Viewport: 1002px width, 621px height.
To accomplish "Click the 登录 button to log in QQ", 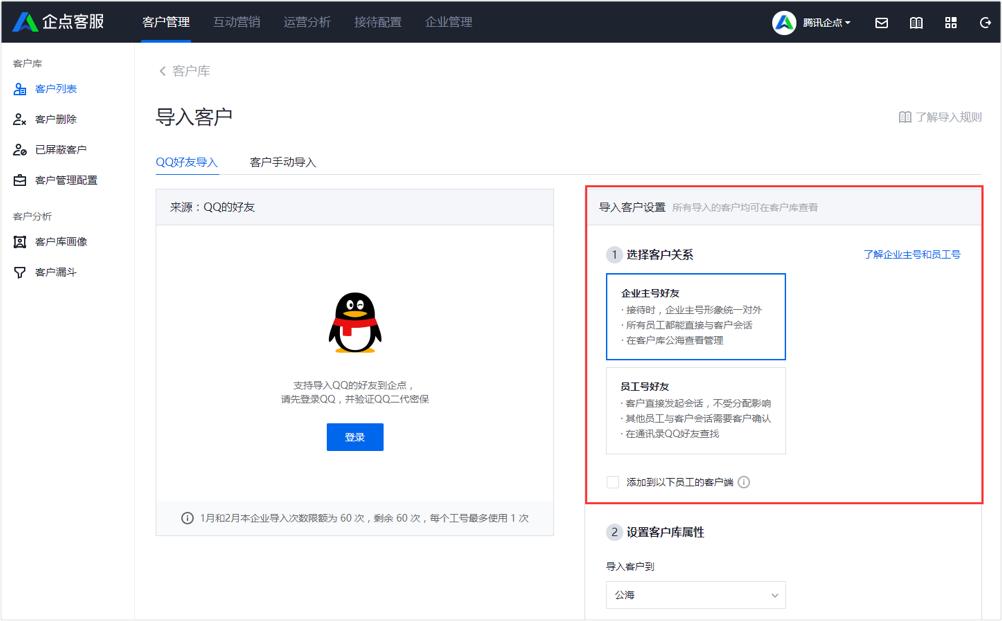I will coord(354,437).
